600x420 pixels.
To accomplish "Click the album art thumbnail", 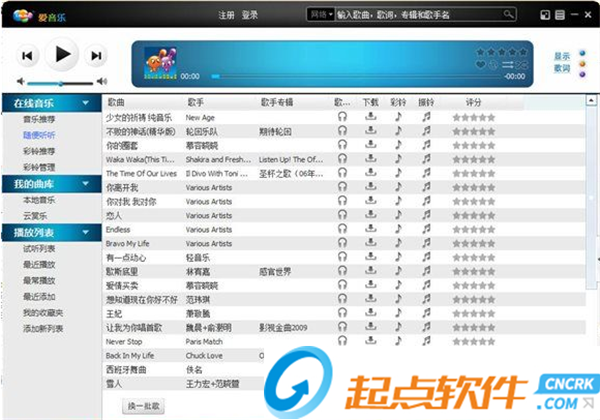I will click(160, 63).
